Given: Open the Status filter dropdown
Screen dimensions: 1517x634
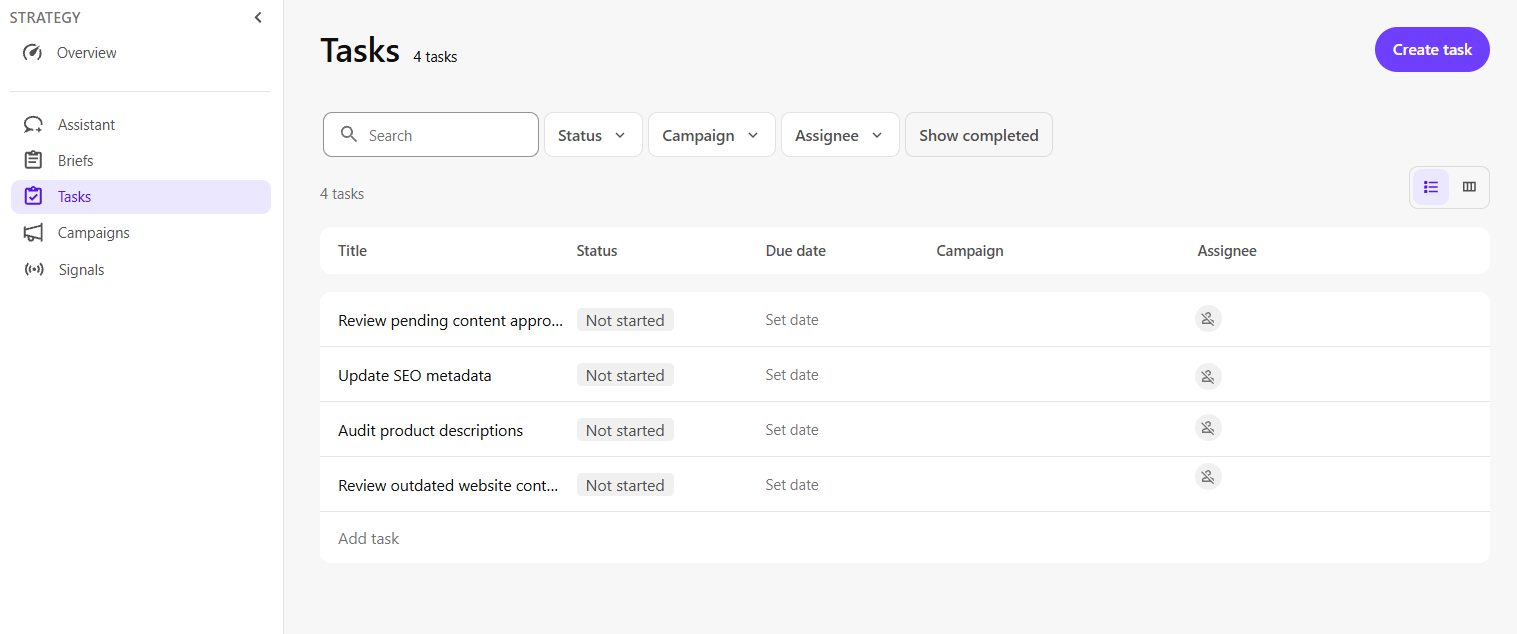Looking at the screenshot, I should [x=592, y=135].
